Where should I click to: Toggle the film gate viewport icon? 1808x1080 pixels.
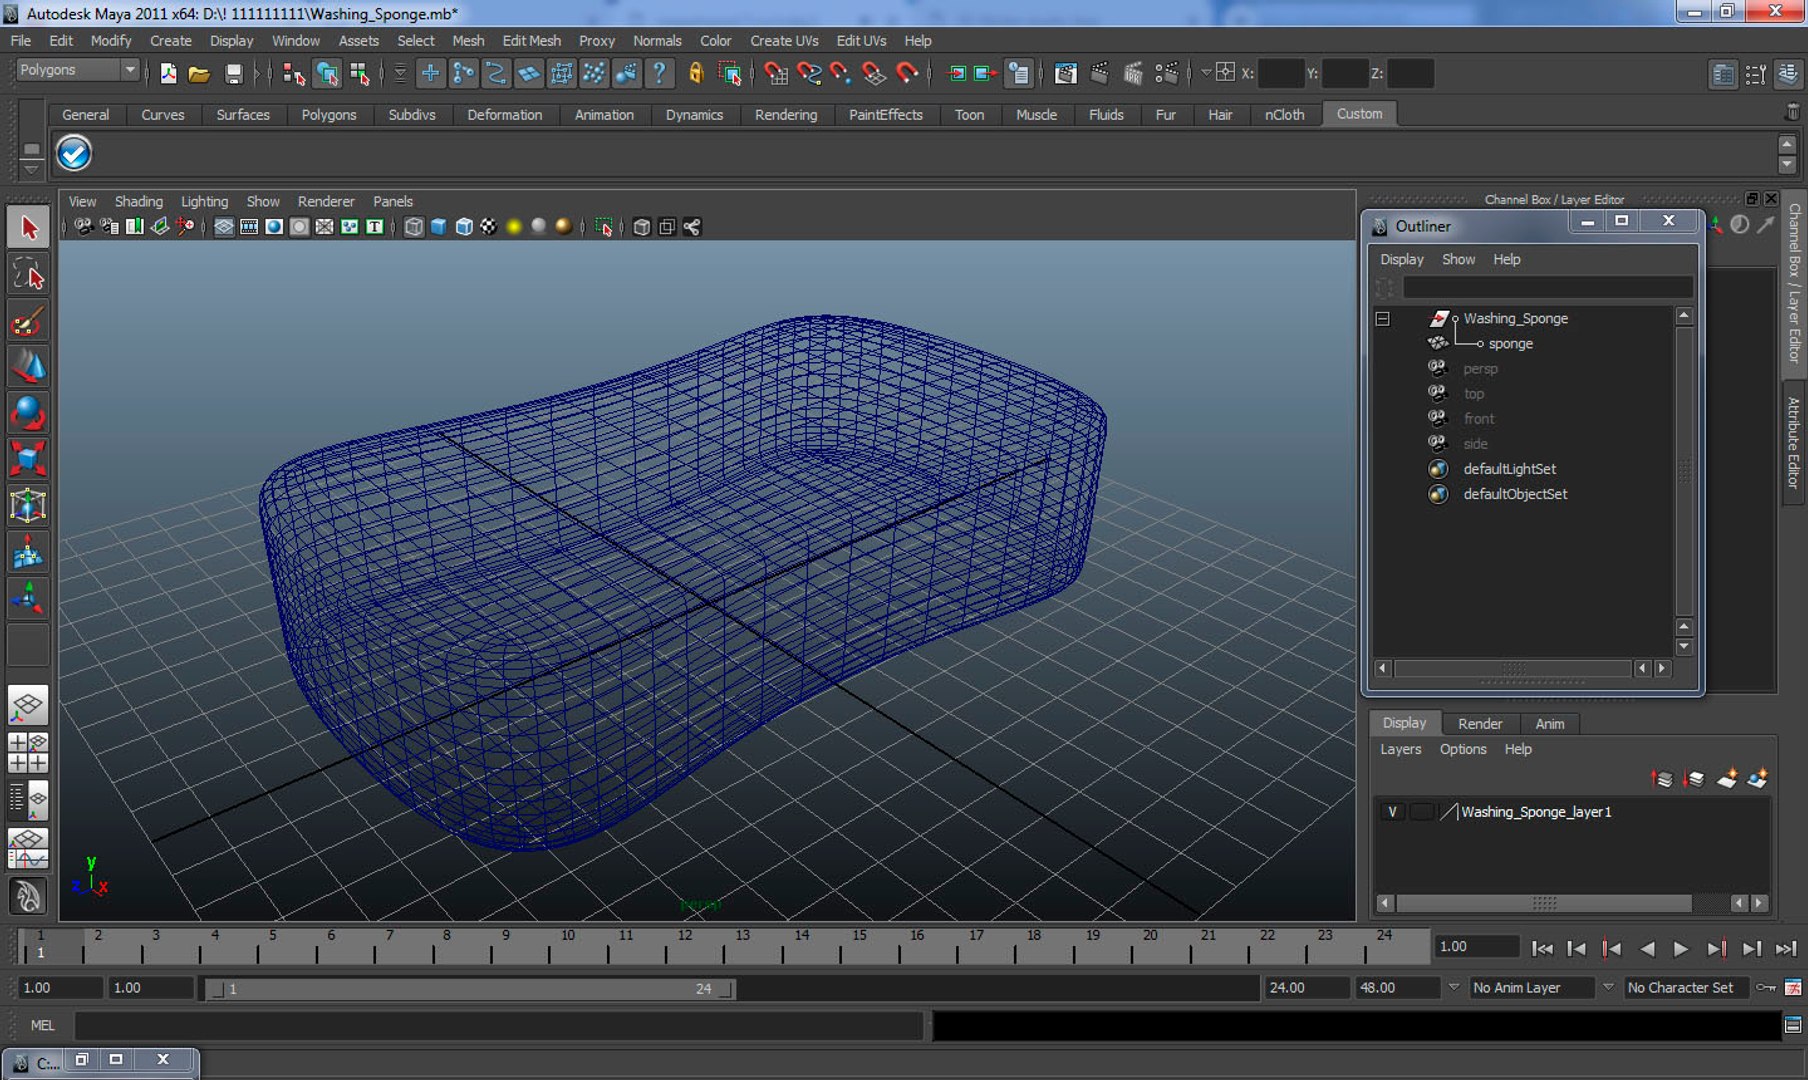coord(248,227)
